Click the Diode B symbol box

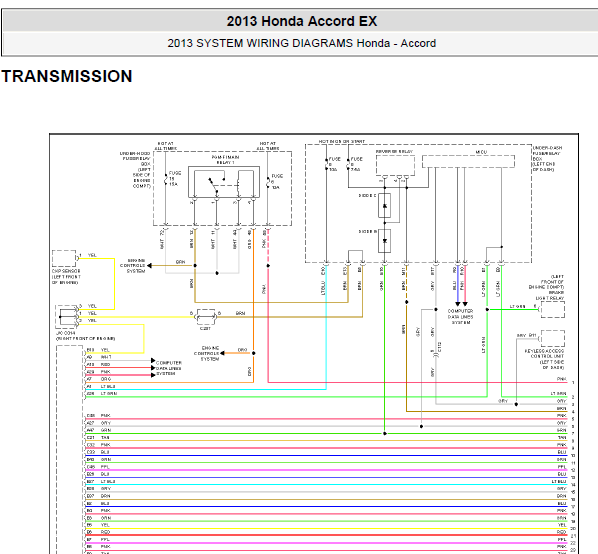click(x=384, y=241)
